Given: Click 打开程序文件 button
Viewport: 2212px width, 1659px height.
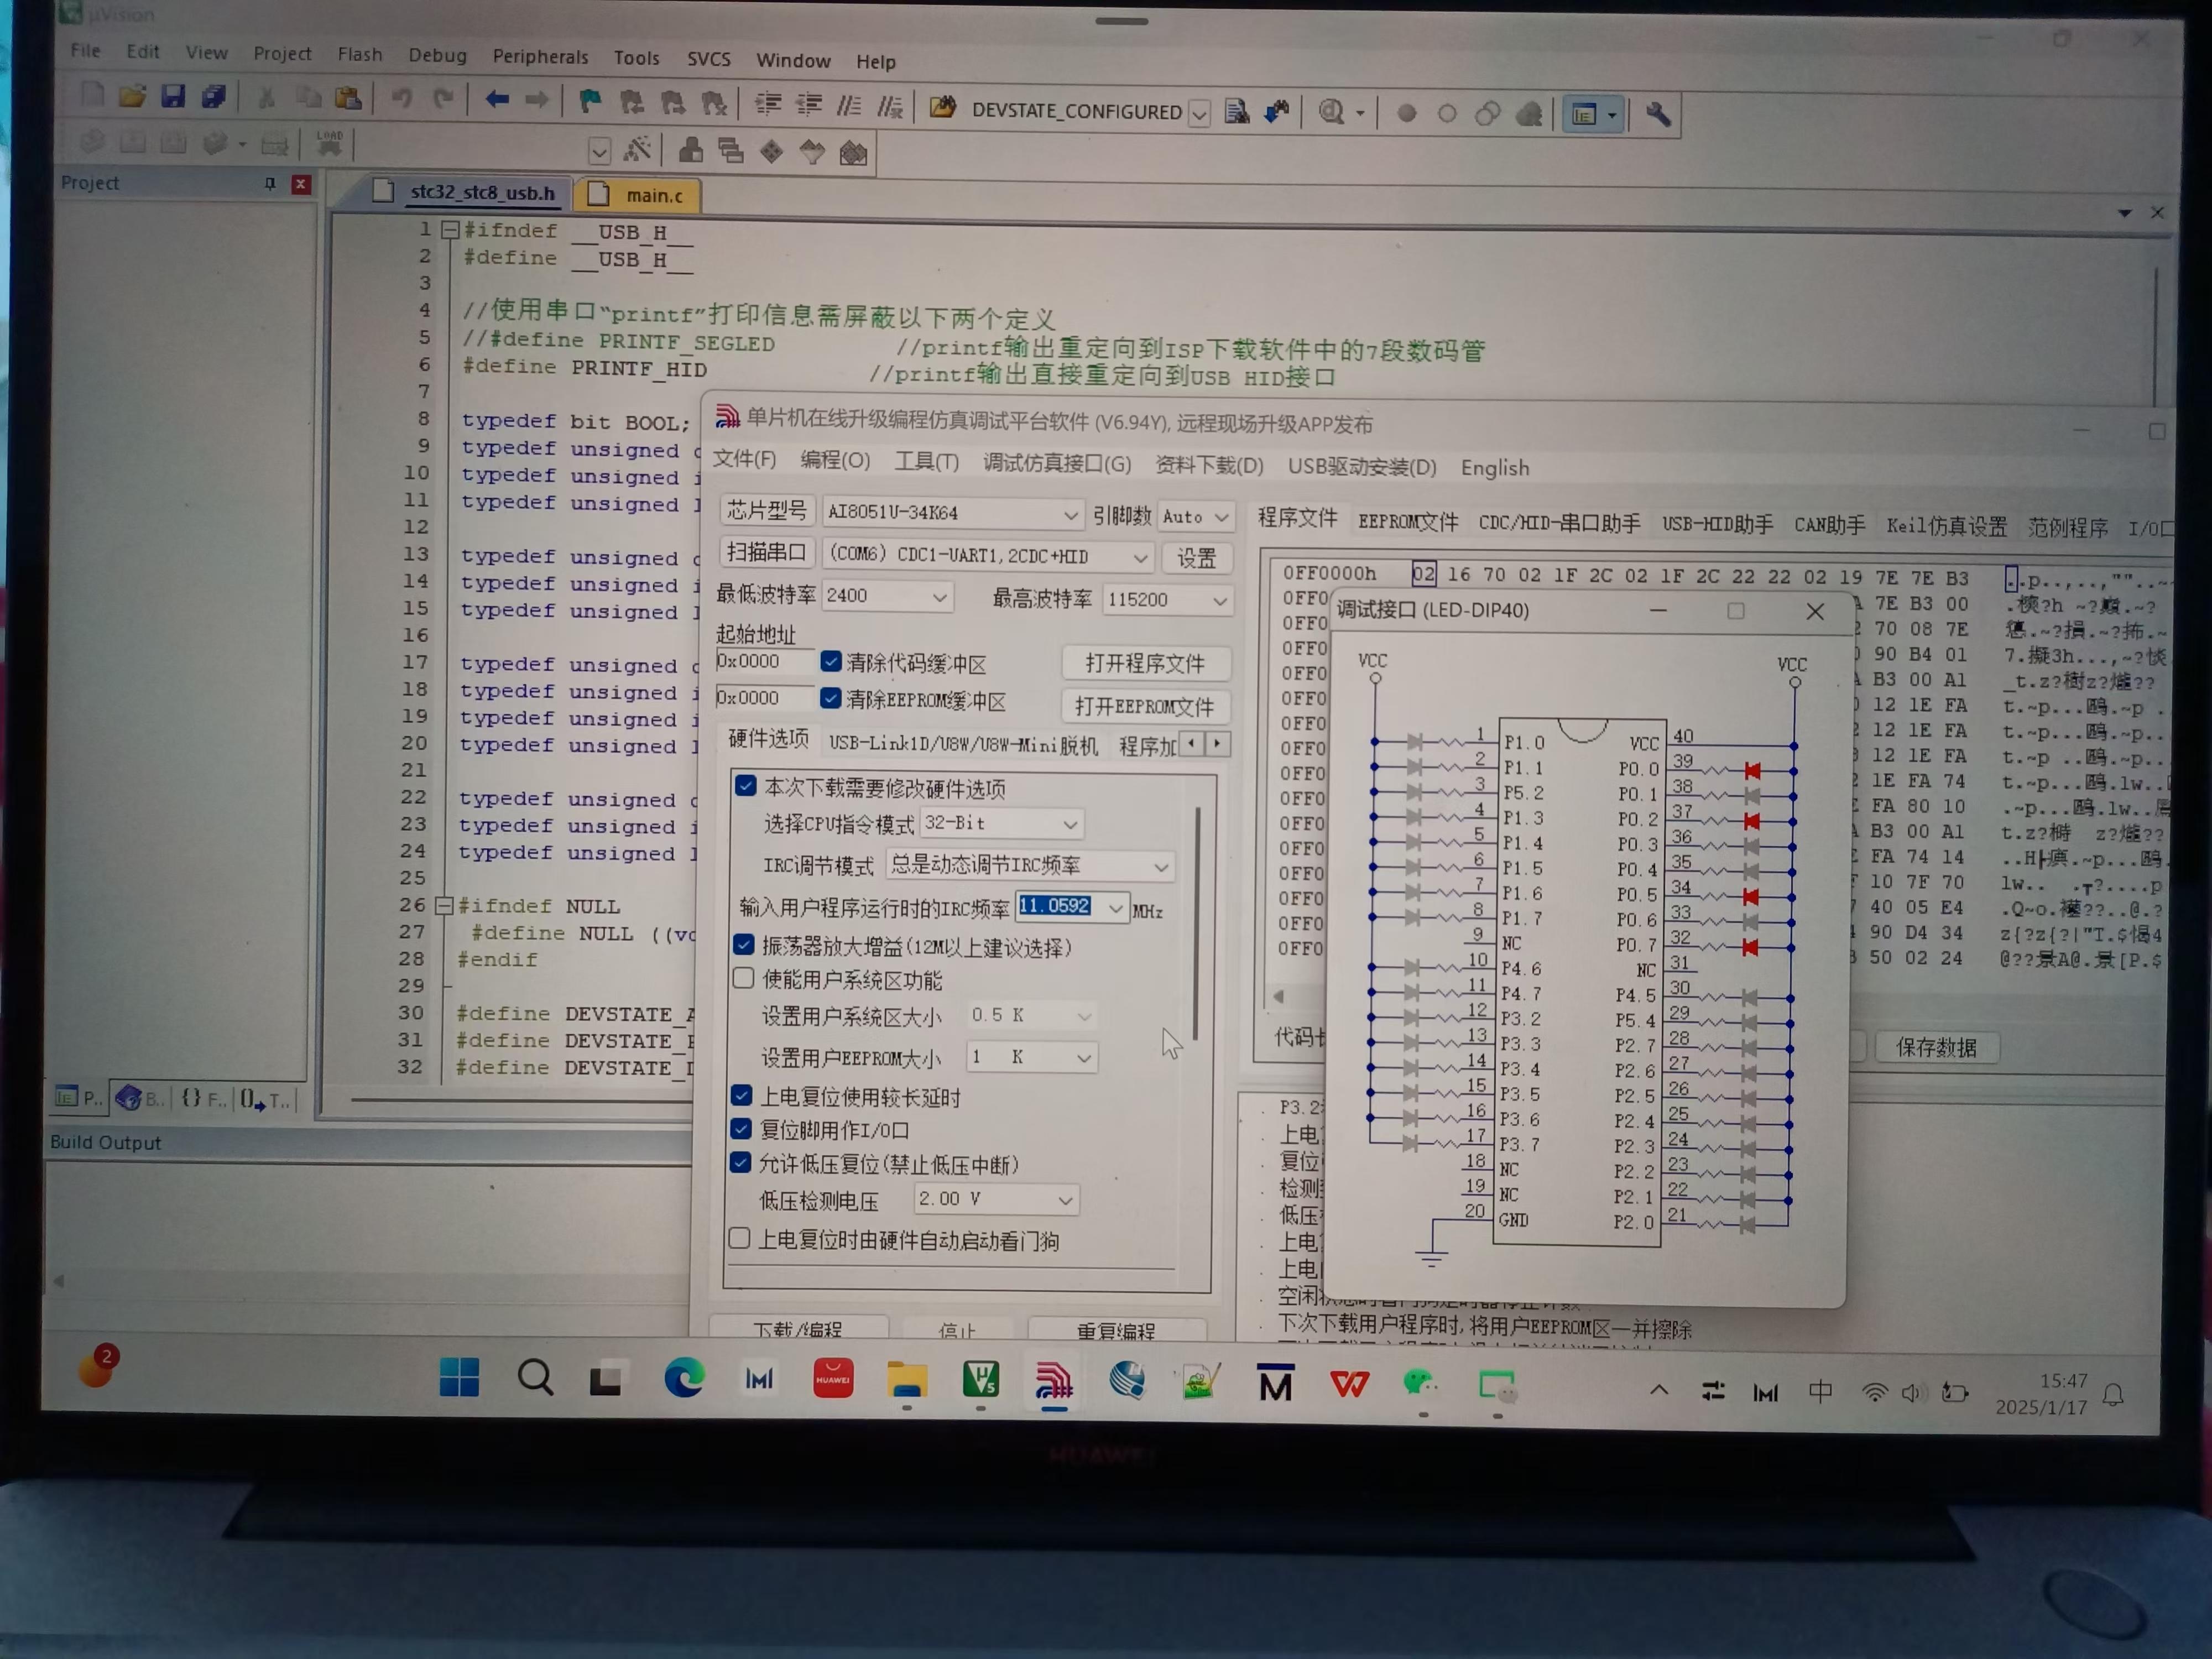Looking at the screenshot, I should (1146, 663).
